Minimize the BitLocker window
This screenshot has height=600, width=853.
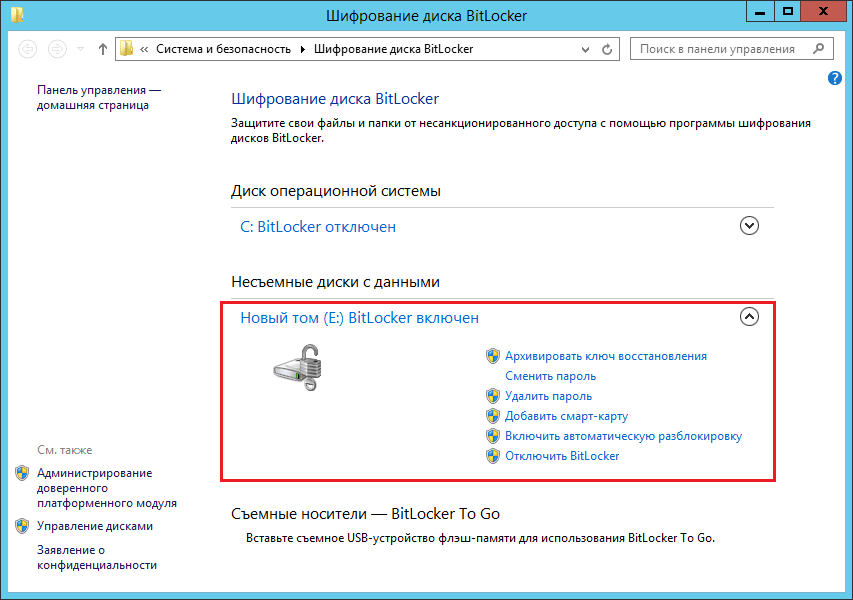(x=760, y=11)
